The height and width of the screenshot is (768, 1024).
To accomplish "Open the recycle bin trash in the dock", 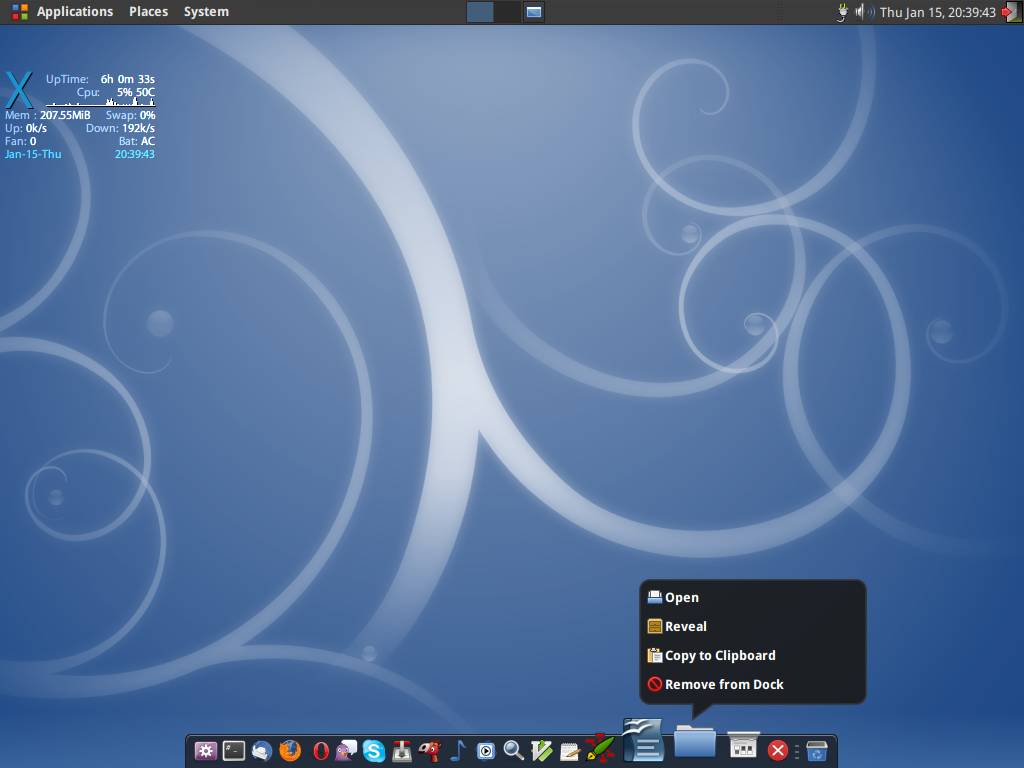I will coord(817,751).
